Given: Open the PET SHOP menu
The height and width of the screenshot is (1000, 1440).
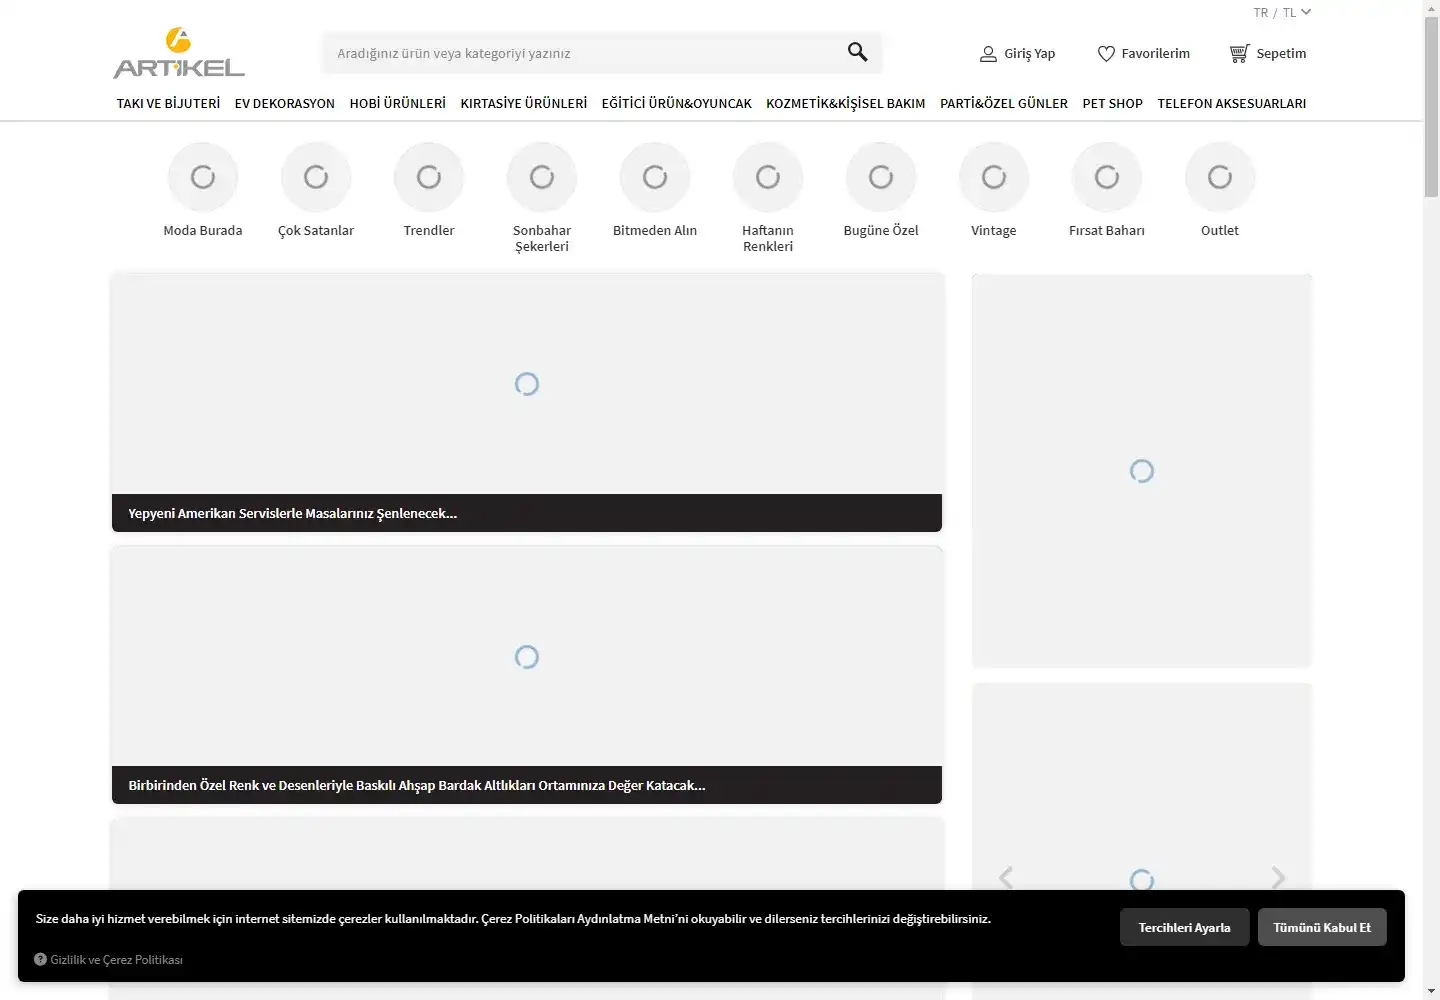Looking at the screenshot, I should (1113, 103).
